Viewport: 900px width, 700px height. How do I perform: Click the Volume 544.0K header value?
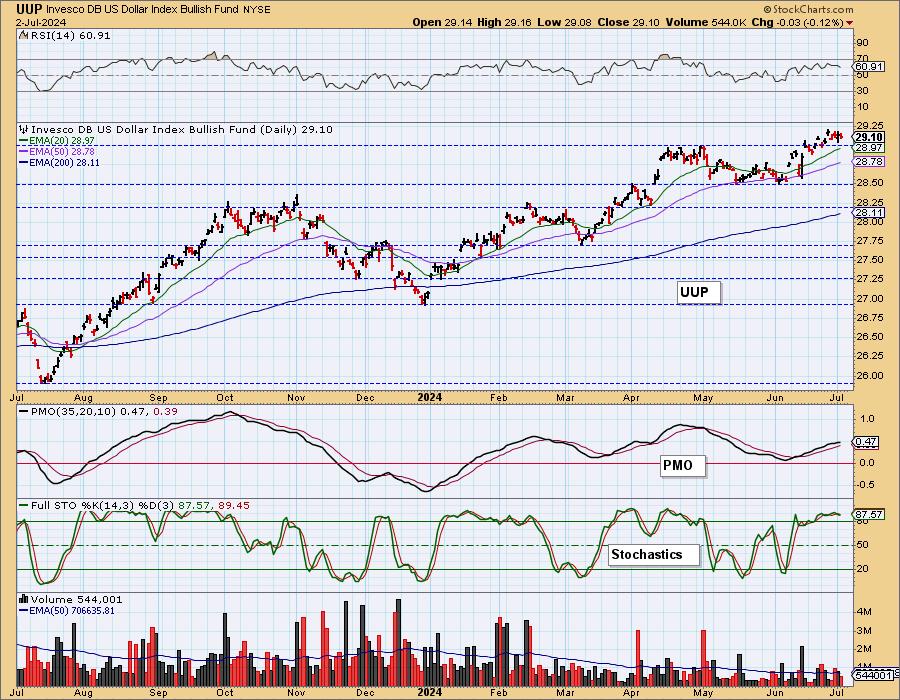tap(706, 22)
